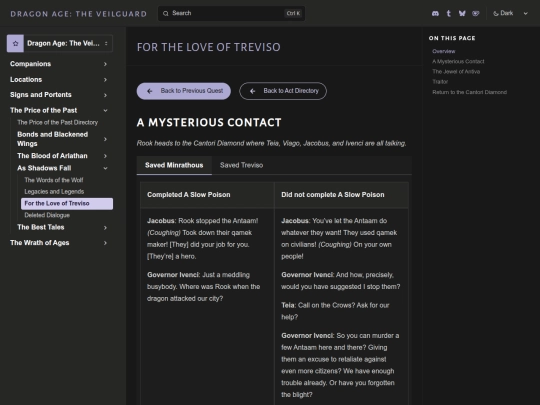This screenshot has height=405, width=540.
Task: Click the arrow icon in Back to Act Directory
Action: 252,91
